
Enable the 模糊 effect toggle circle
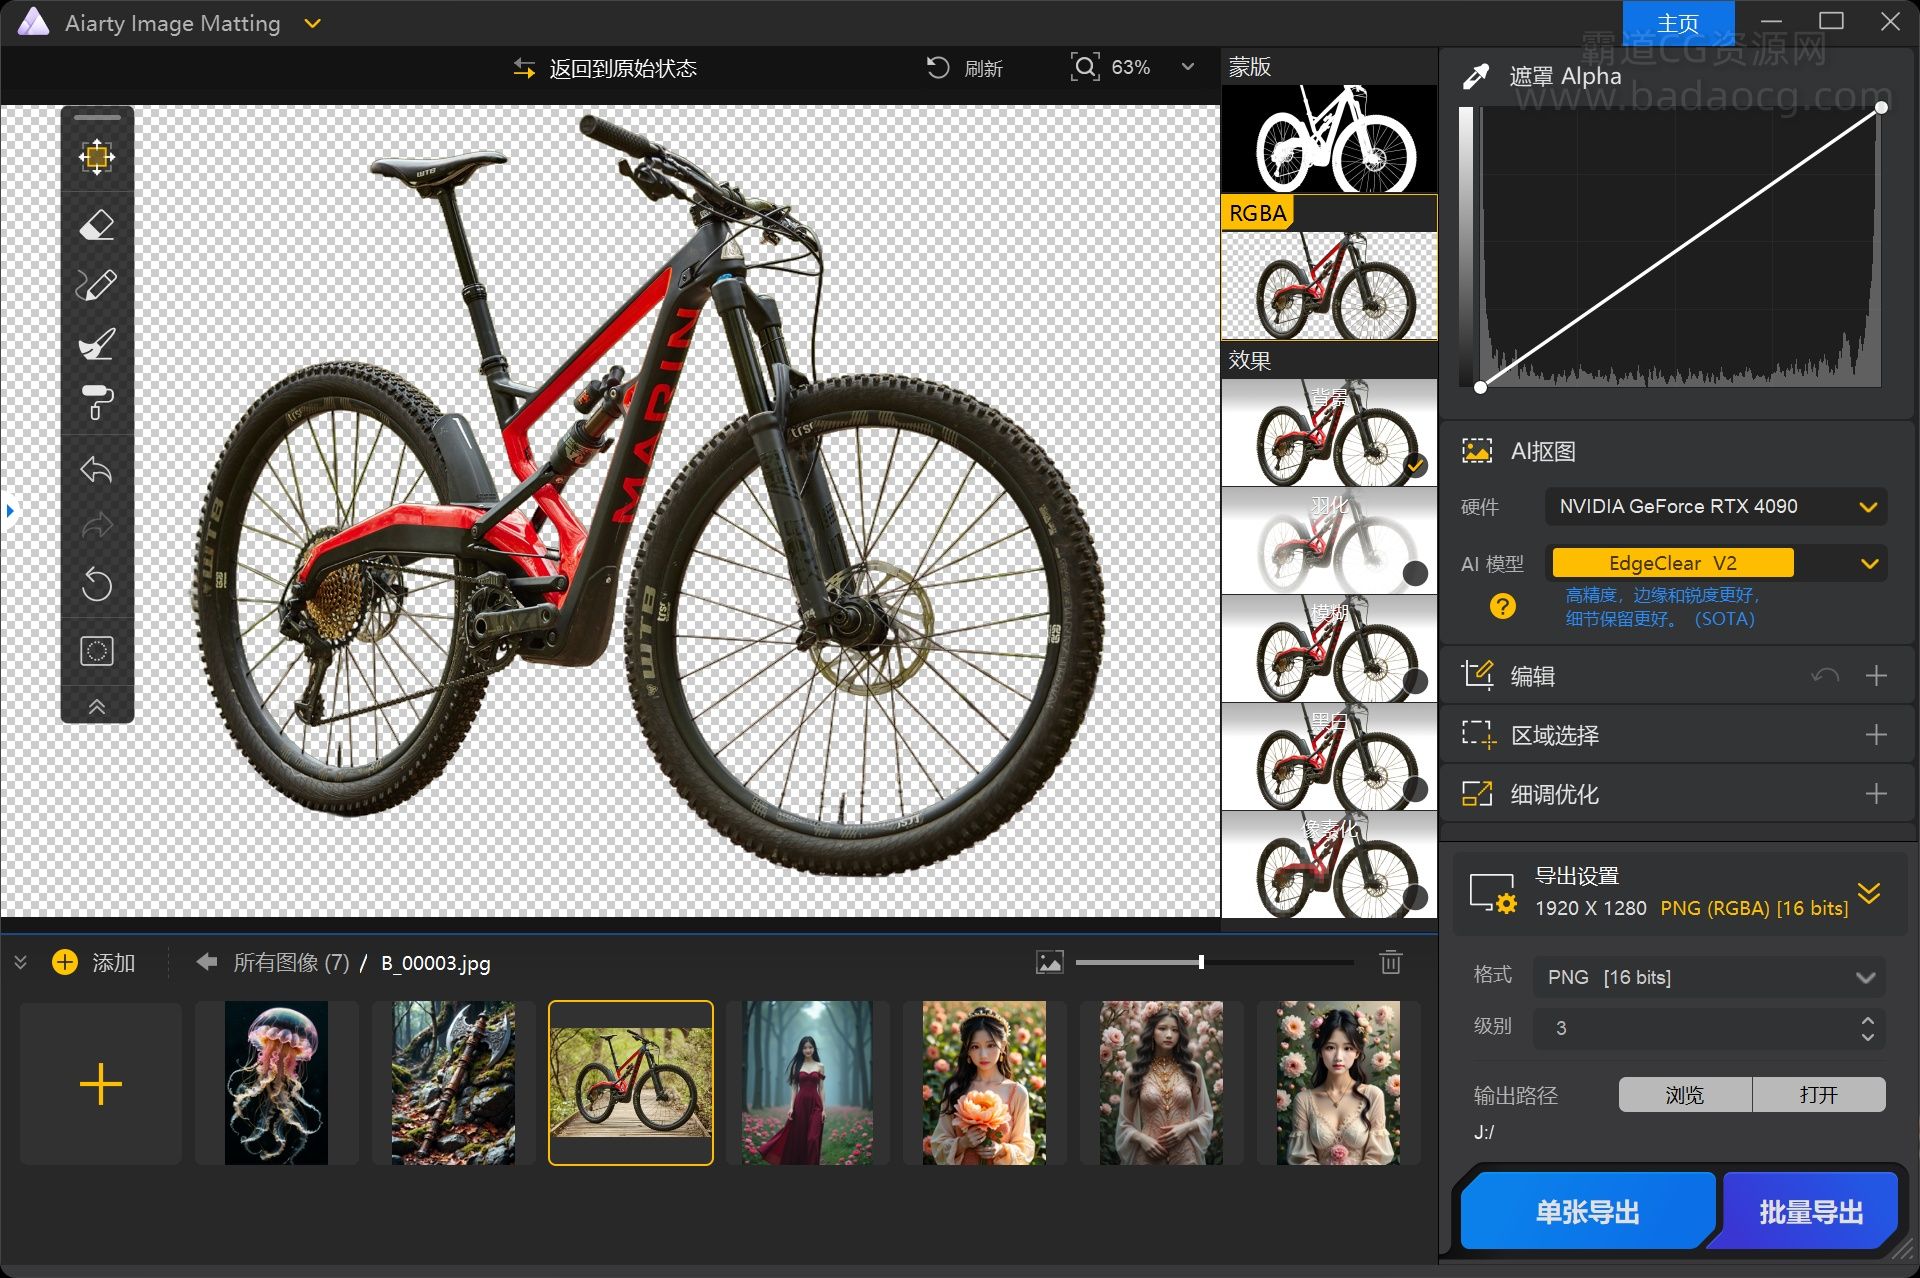[x=1415, y=681]
